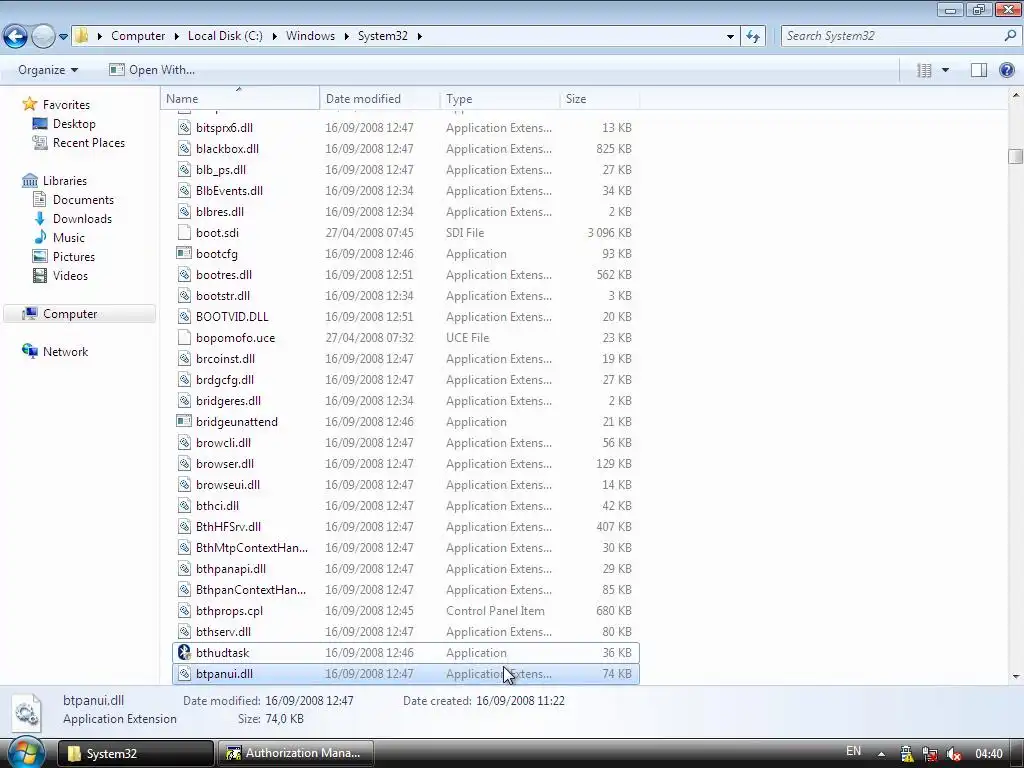Open the Help icon

[1007, 70]
